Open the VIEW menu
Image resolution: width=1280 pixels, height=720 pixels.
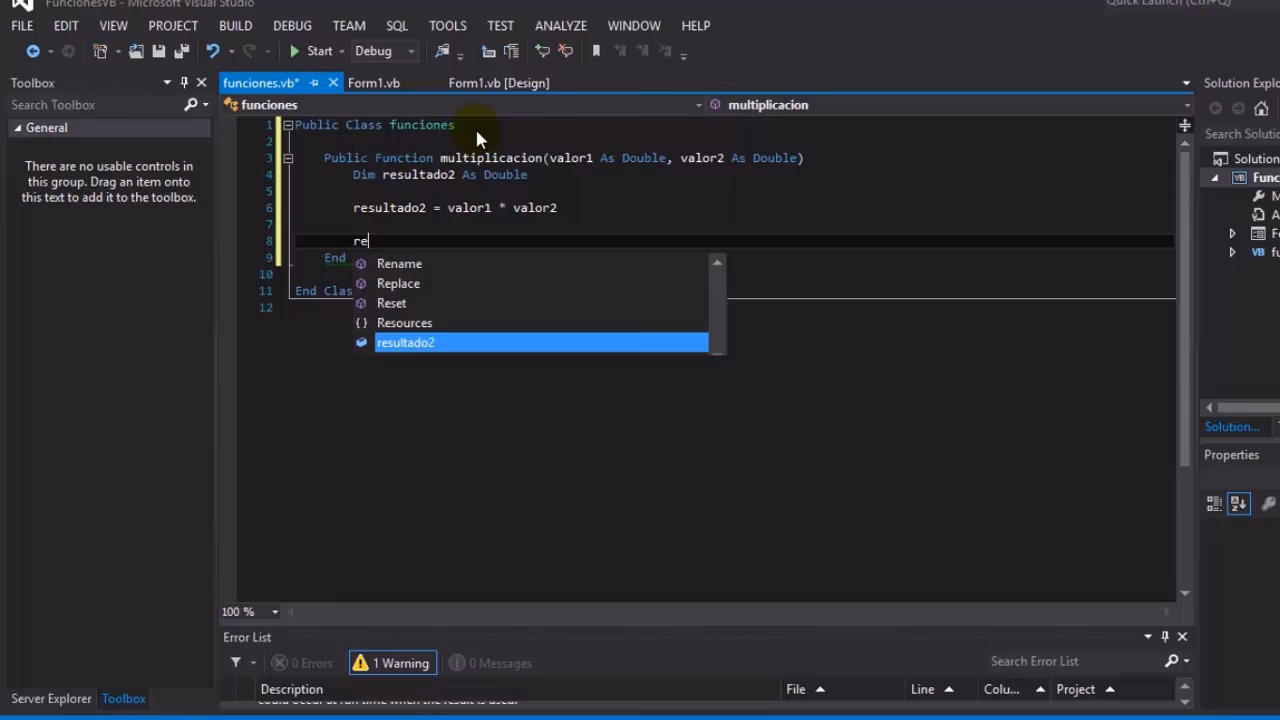coord(113,25)
